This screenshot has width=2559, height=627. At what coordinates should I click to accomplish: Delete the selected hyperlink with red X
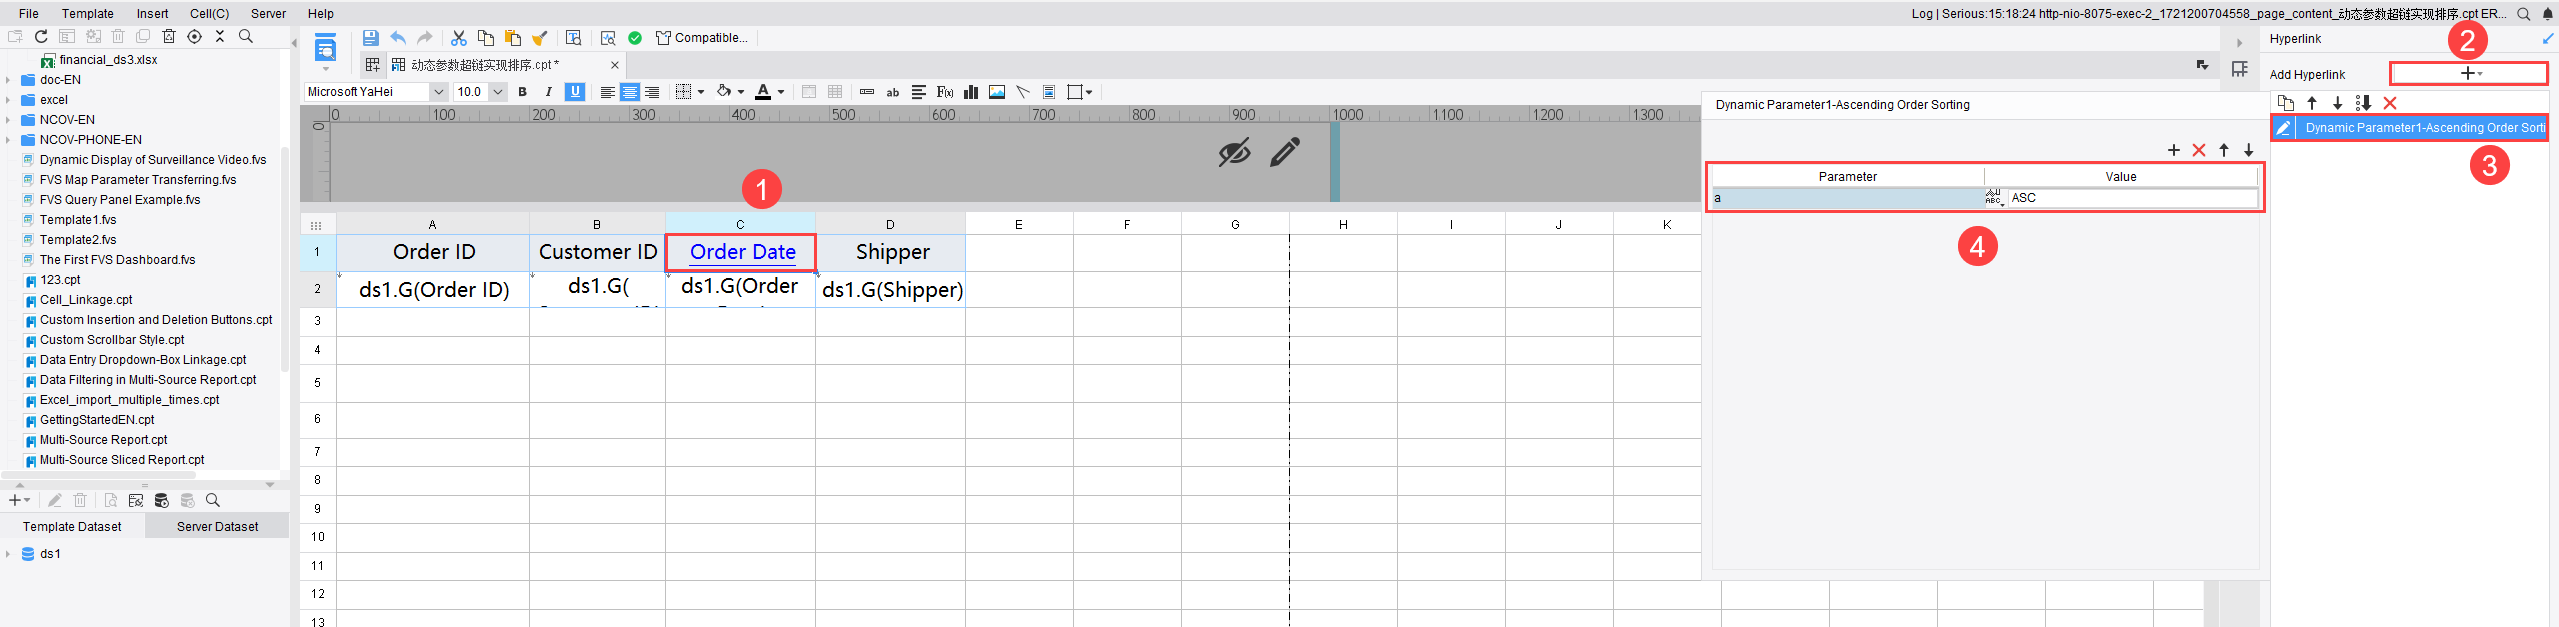[2390, 103]
